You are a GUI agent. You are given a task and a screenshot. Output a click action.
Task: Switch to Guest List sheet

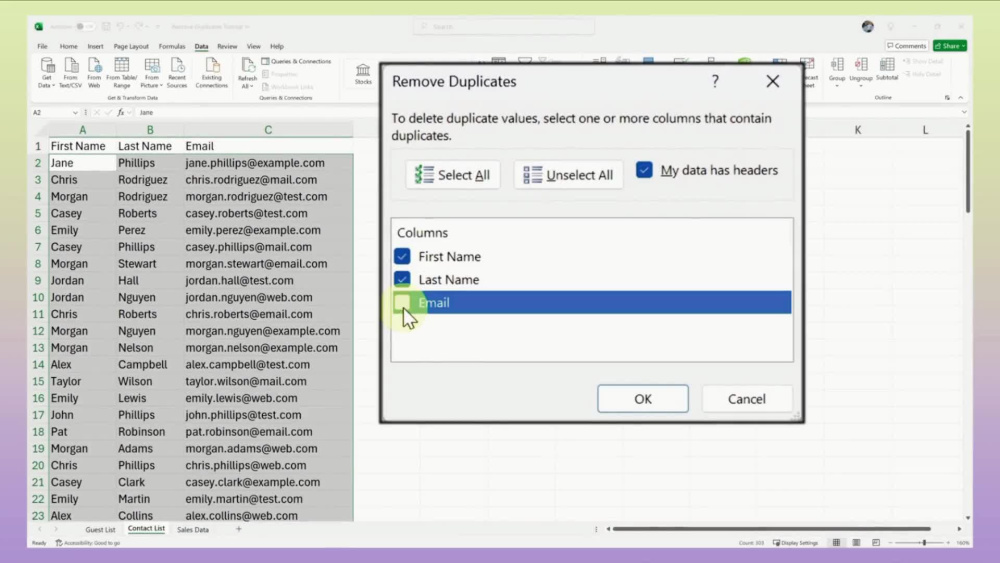point(100,529)
